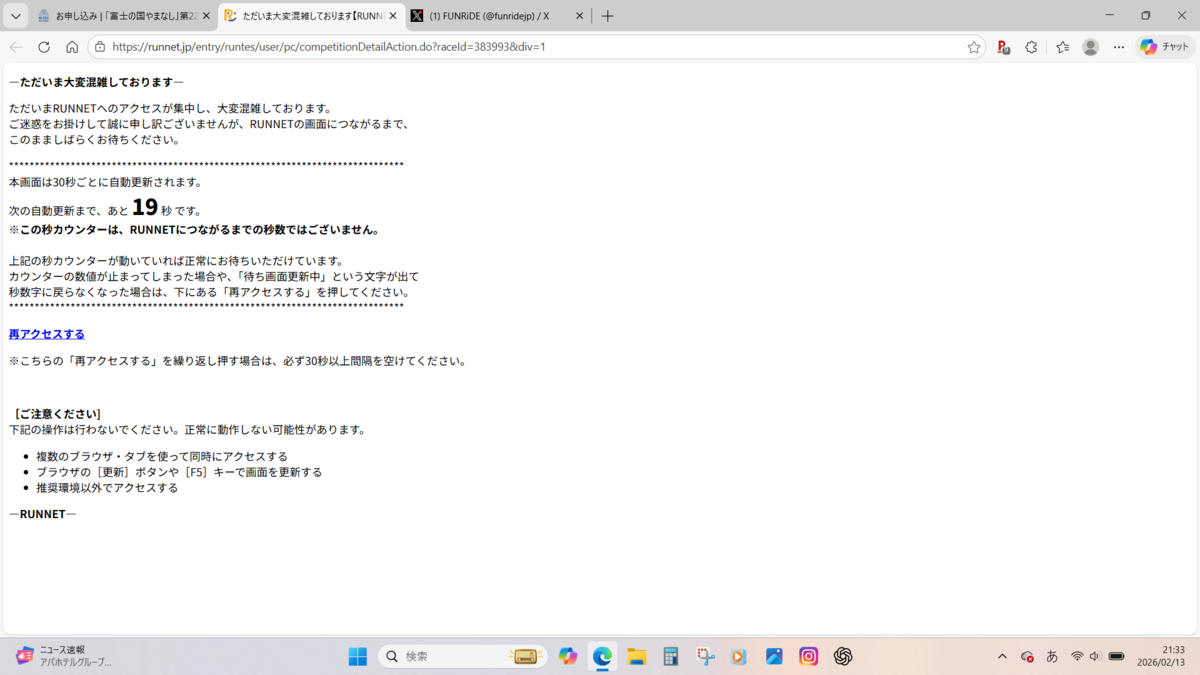
Task: Reload the page with refresh icon
Action: click(44, 47)
